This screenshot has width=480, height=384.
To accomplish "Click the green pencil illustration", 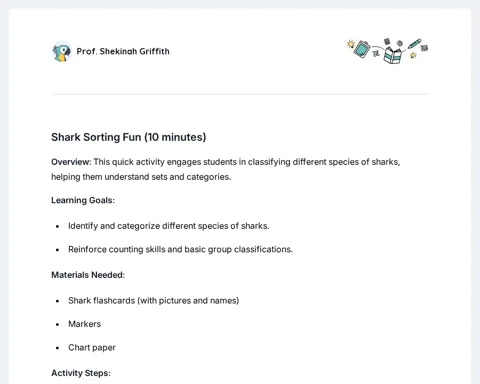I will (x=414, y=44).
